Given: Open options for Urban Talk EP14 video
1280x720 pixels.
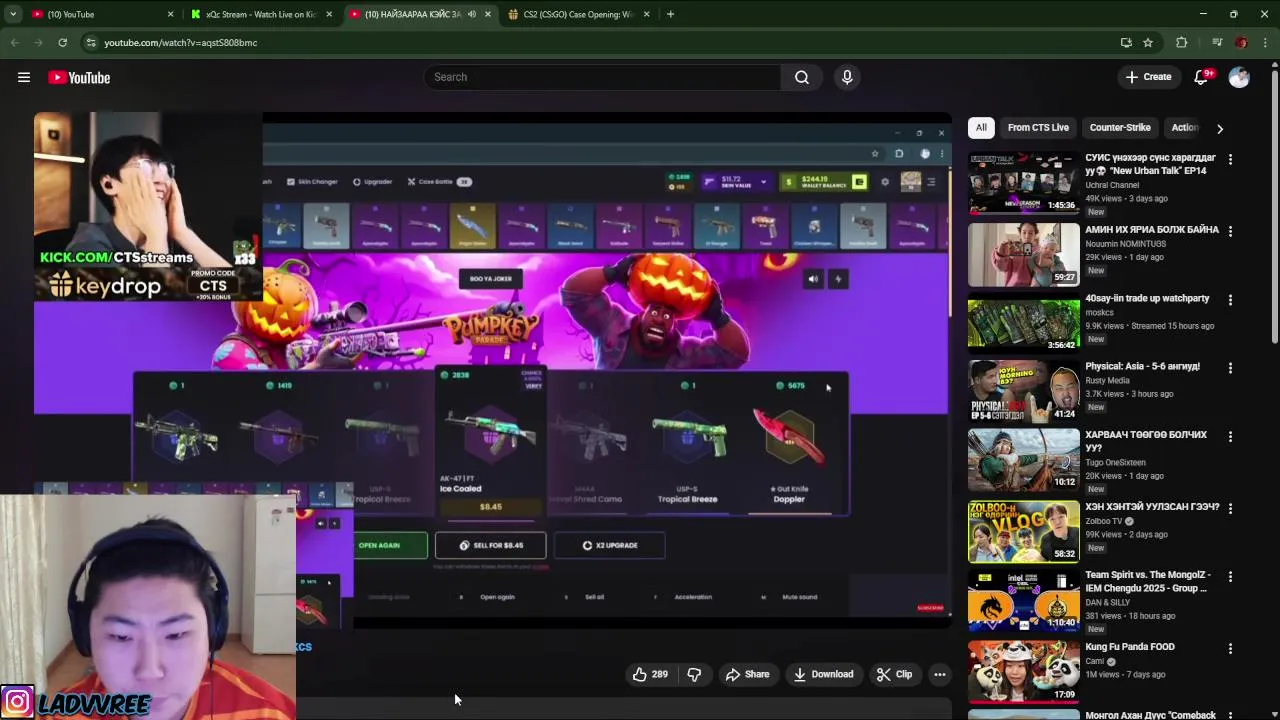Looking at the screenshot, I should pyautogui.click(x=1230, y=159).
